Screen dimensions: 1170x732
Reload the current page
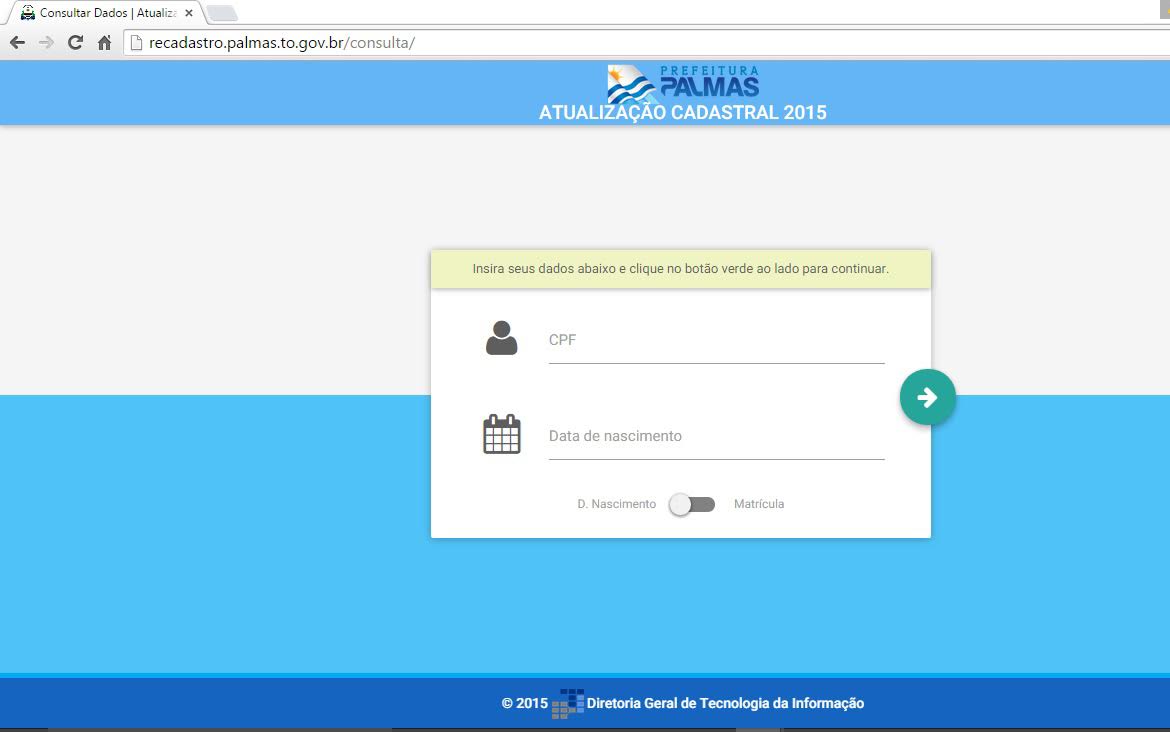[75, 43]
